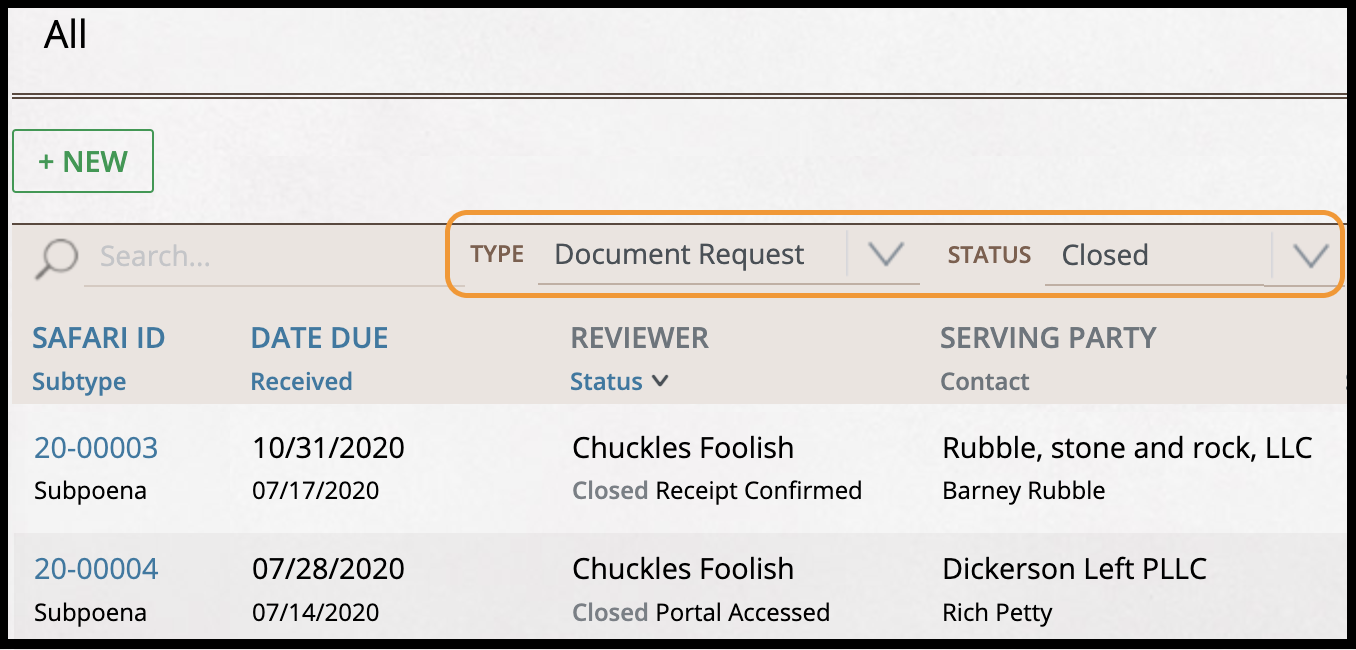Sort by Subtype subheader

[79, 382]
